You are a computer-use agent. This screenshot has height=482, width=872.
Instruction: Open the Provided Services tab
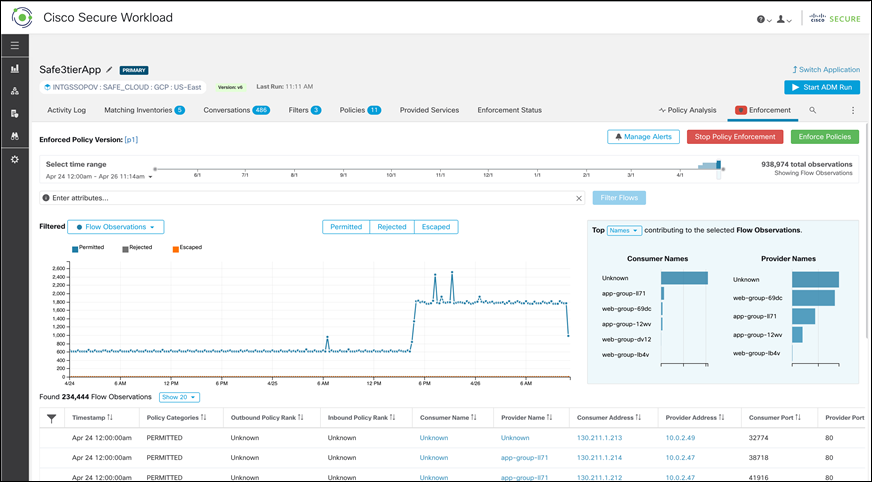pyautogui.click(x=429, y=110)
